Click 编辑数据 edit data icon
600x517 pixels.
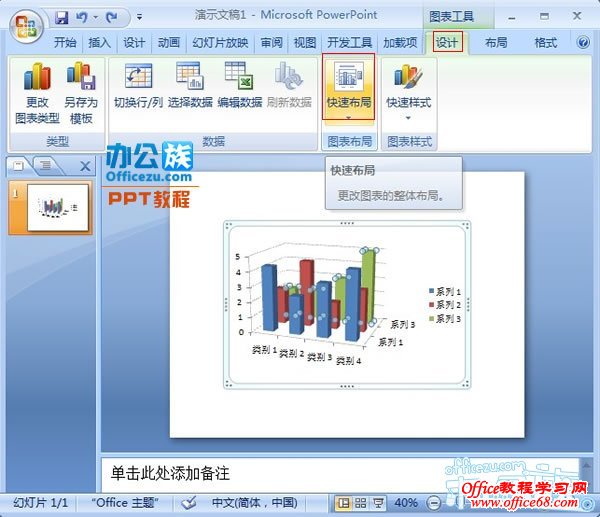pos(240,86)
